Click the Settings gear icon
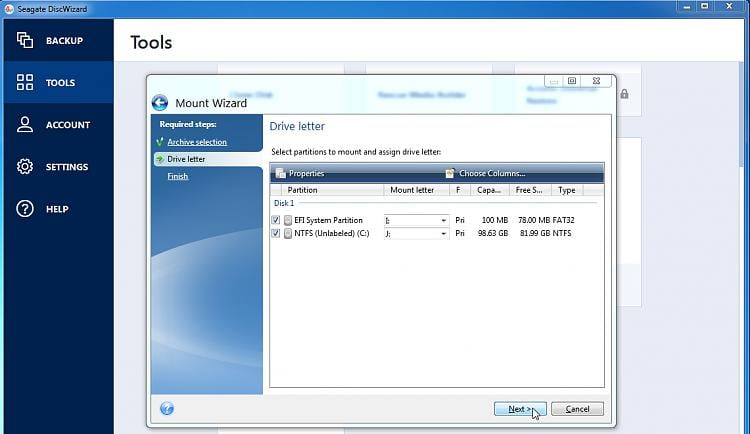Screen dimensions: 750x434 click(x=25, y=167)
